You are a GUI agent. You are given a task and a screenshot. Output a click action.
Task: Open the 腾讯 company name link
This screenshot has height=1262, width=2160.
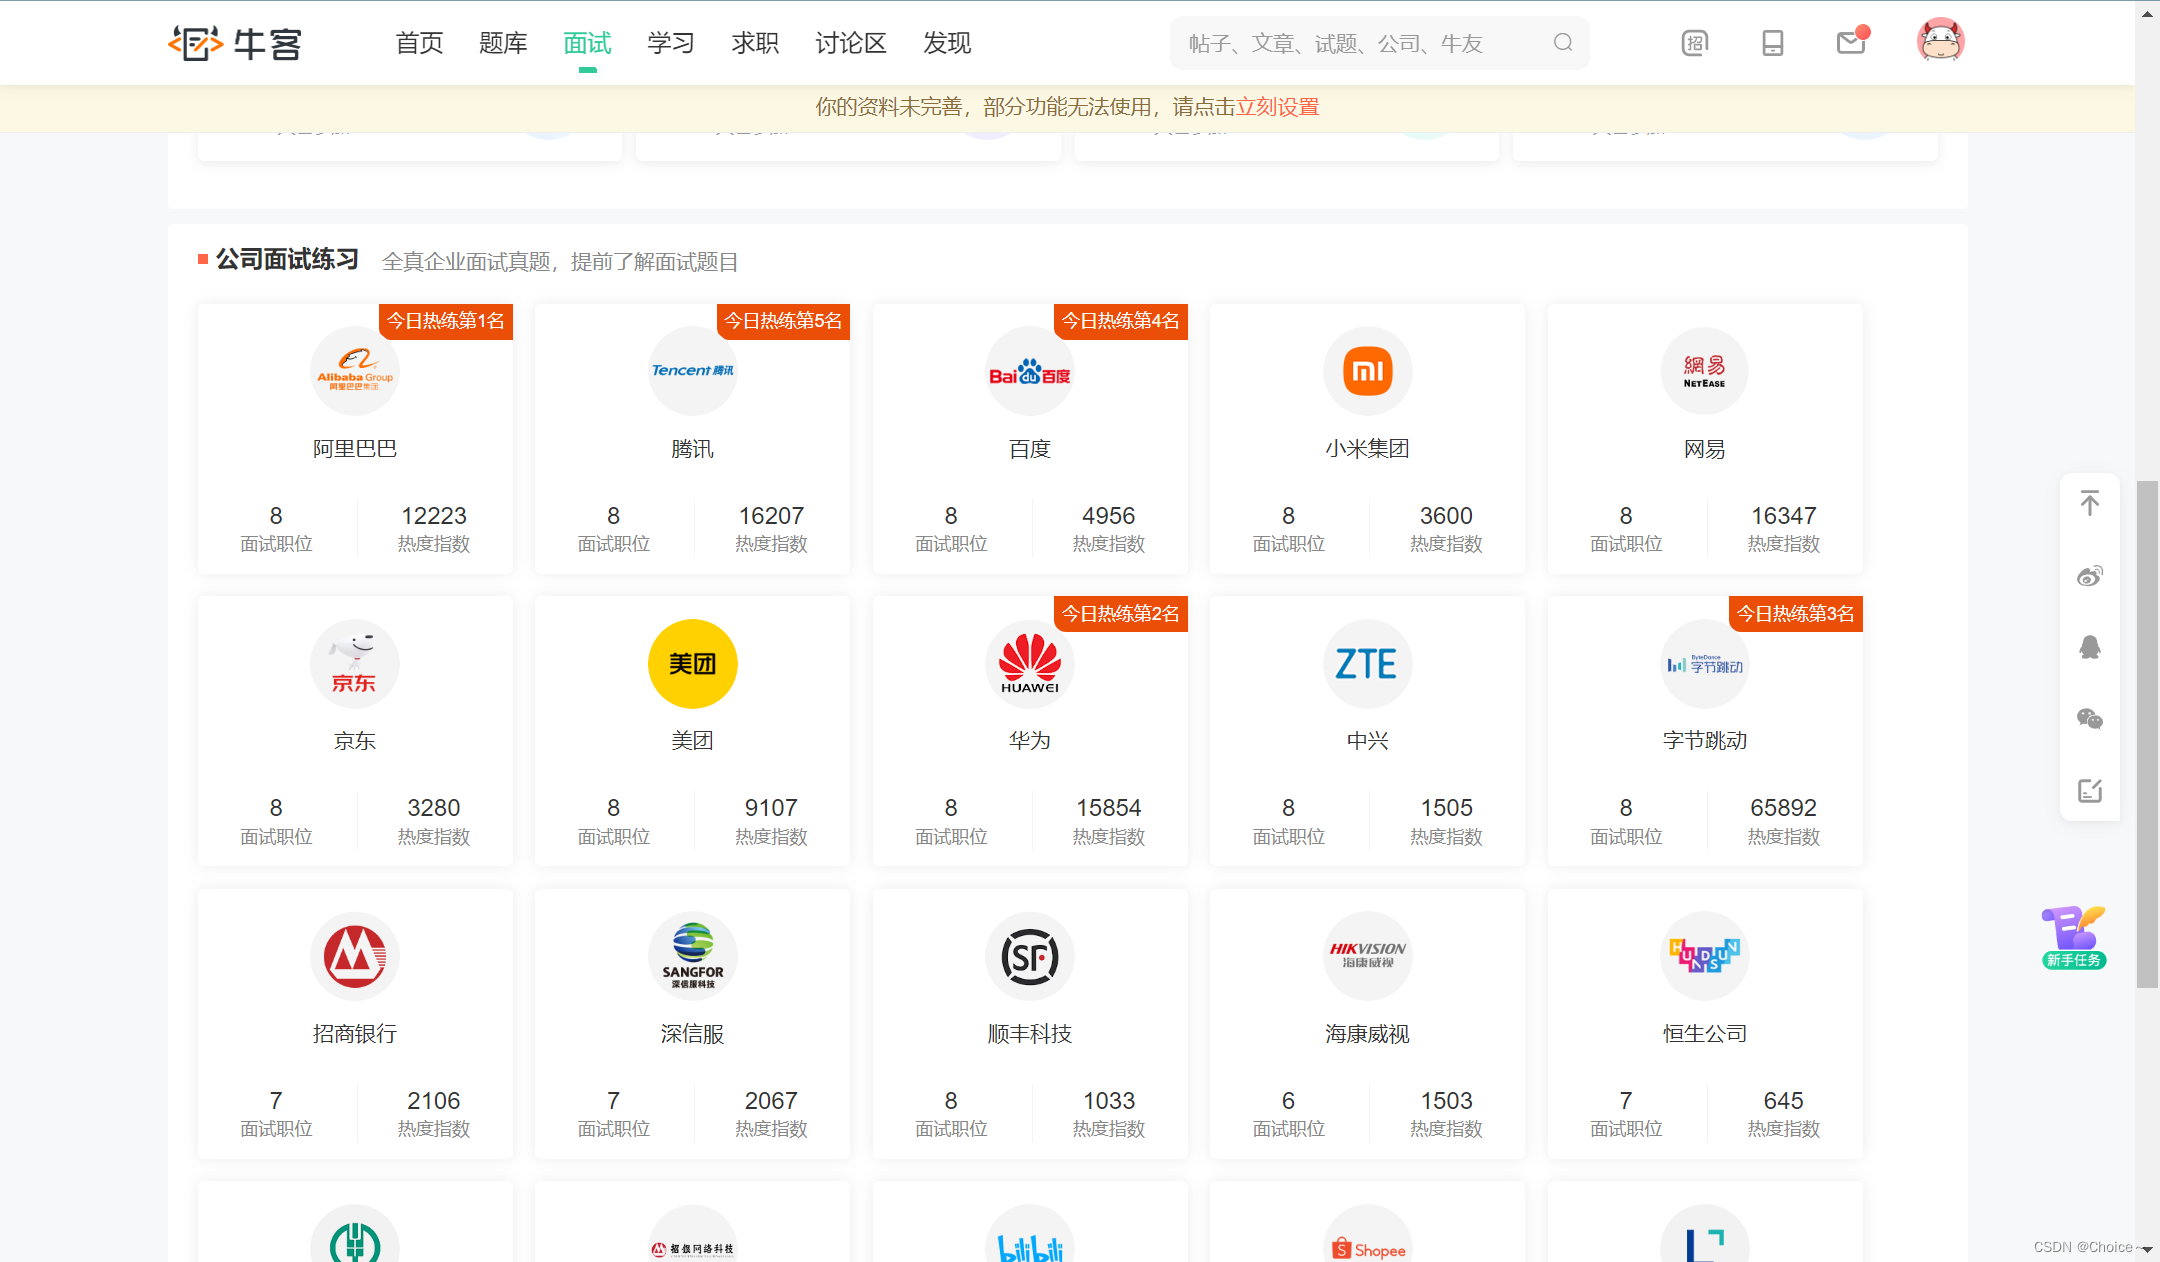(693, 449)
